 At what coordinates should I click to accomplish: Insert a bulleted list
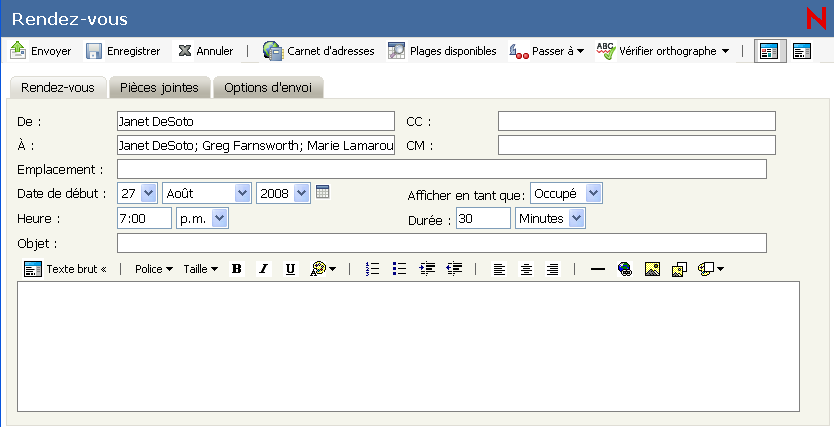pyautogui.click(x=400, y=269)
